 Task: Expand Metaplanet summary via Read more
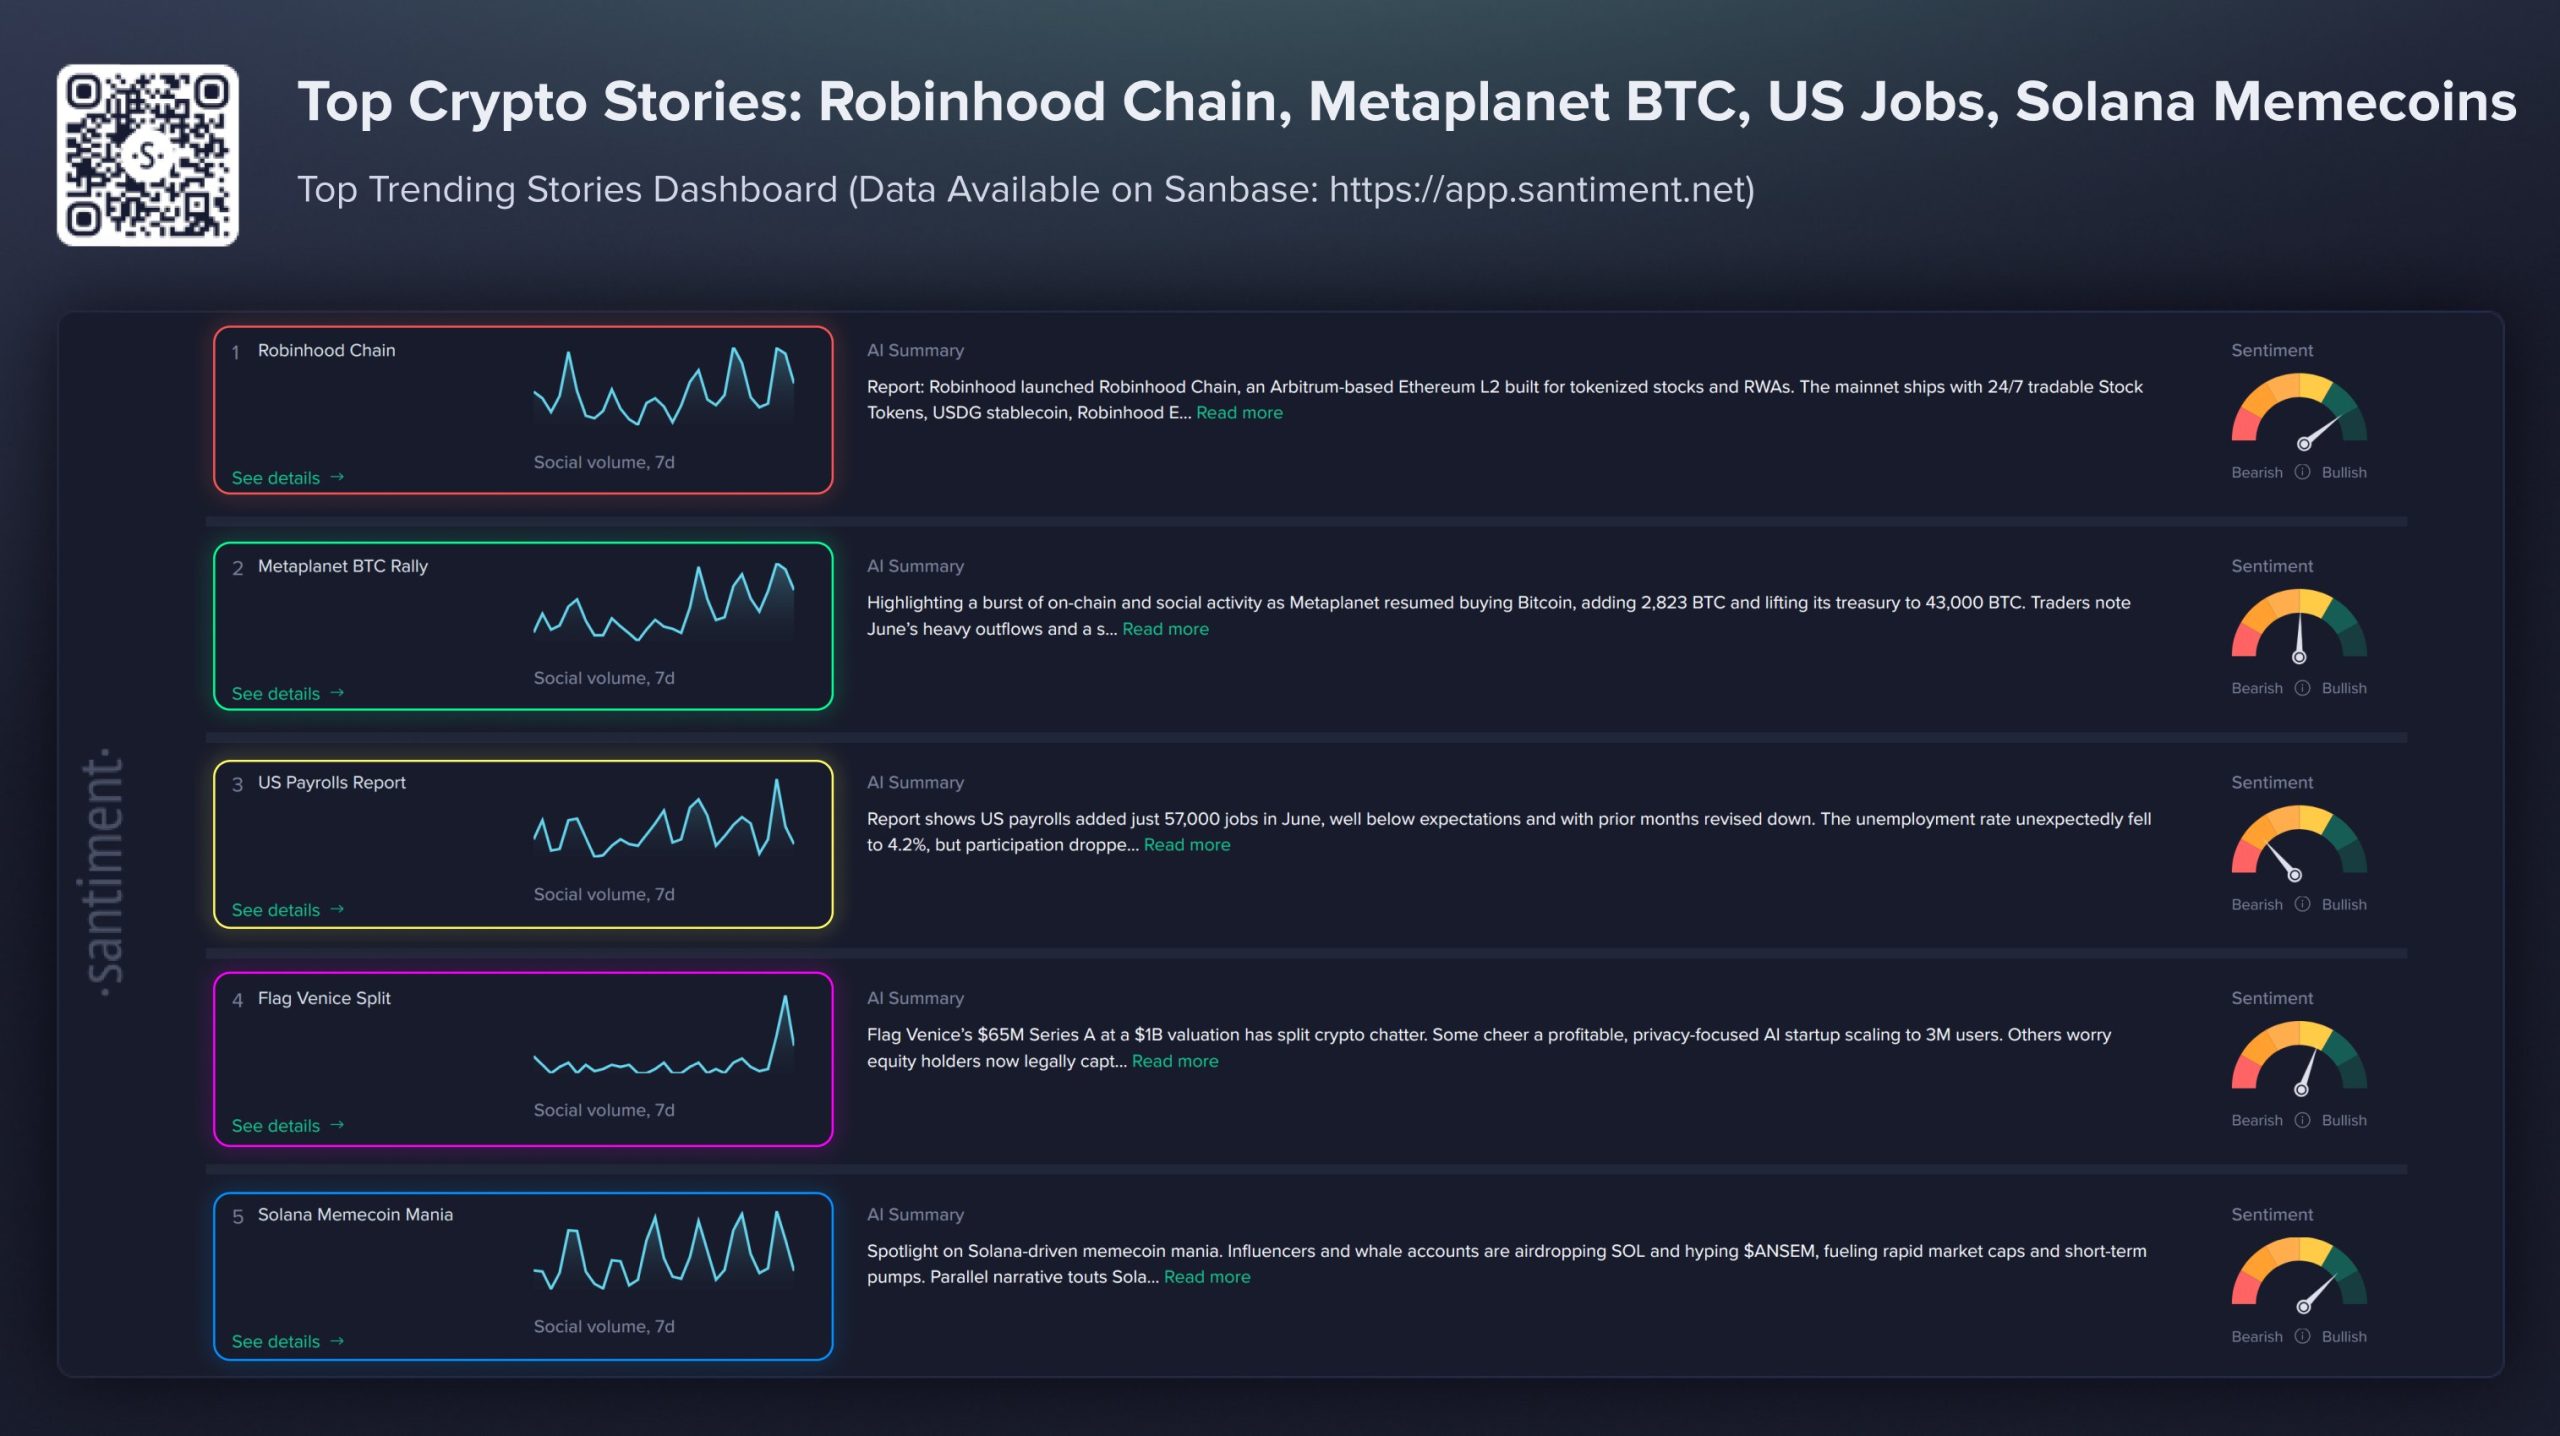1165,629
